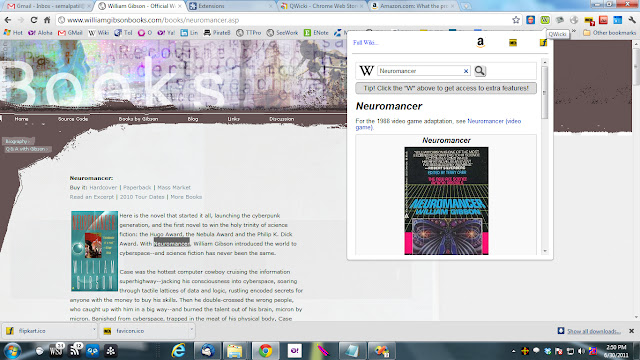Click the blue calendar extension icon
The height and width of the screenshot is (360, 640).
coord(618,20)
